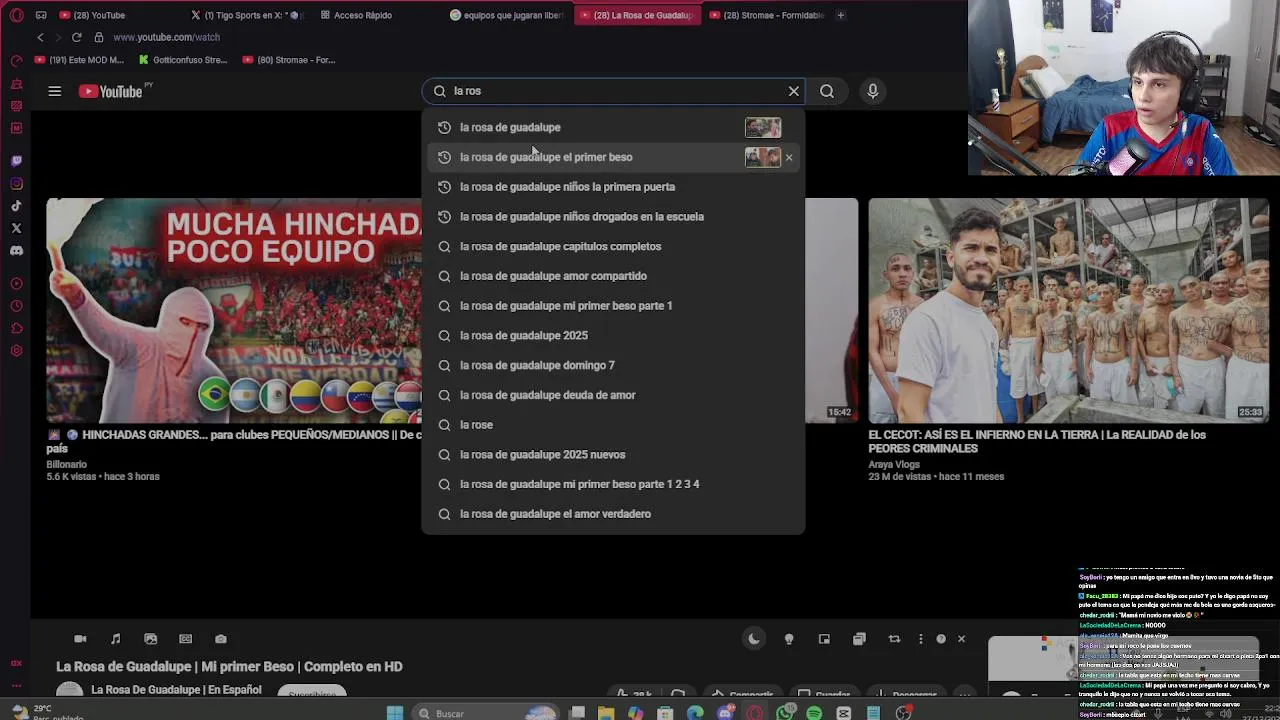Select suggestion 'niños la primera puerta'

pos(613,187)
